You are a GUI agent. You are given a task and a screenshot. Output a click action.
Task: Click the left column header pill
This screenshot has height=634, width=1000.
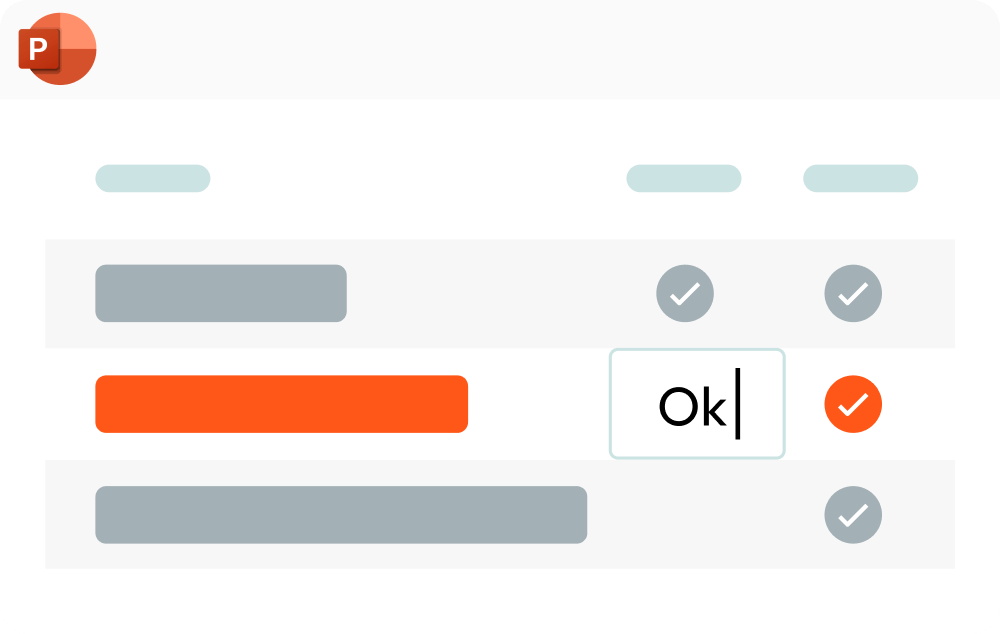click(153, 179)
